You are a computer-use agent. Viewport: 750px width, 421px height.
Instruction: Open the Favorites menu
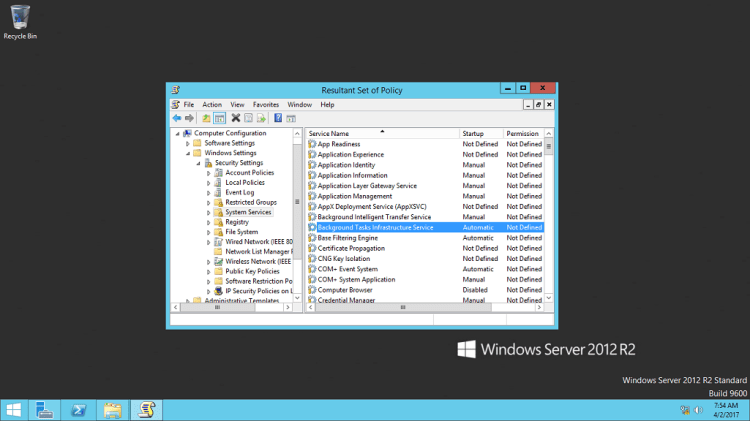tap(266, 104)
